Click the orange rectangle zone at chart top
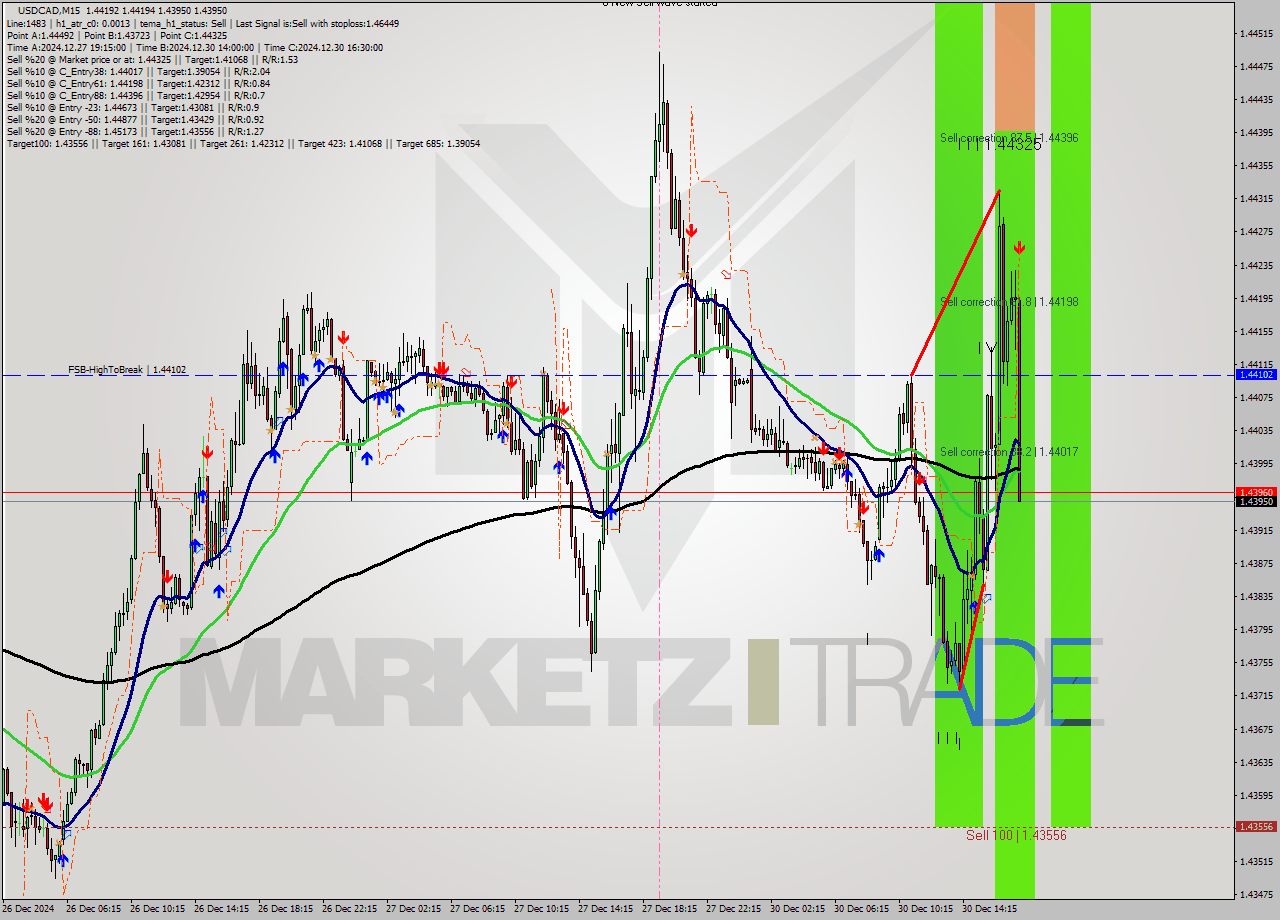 1014,66
